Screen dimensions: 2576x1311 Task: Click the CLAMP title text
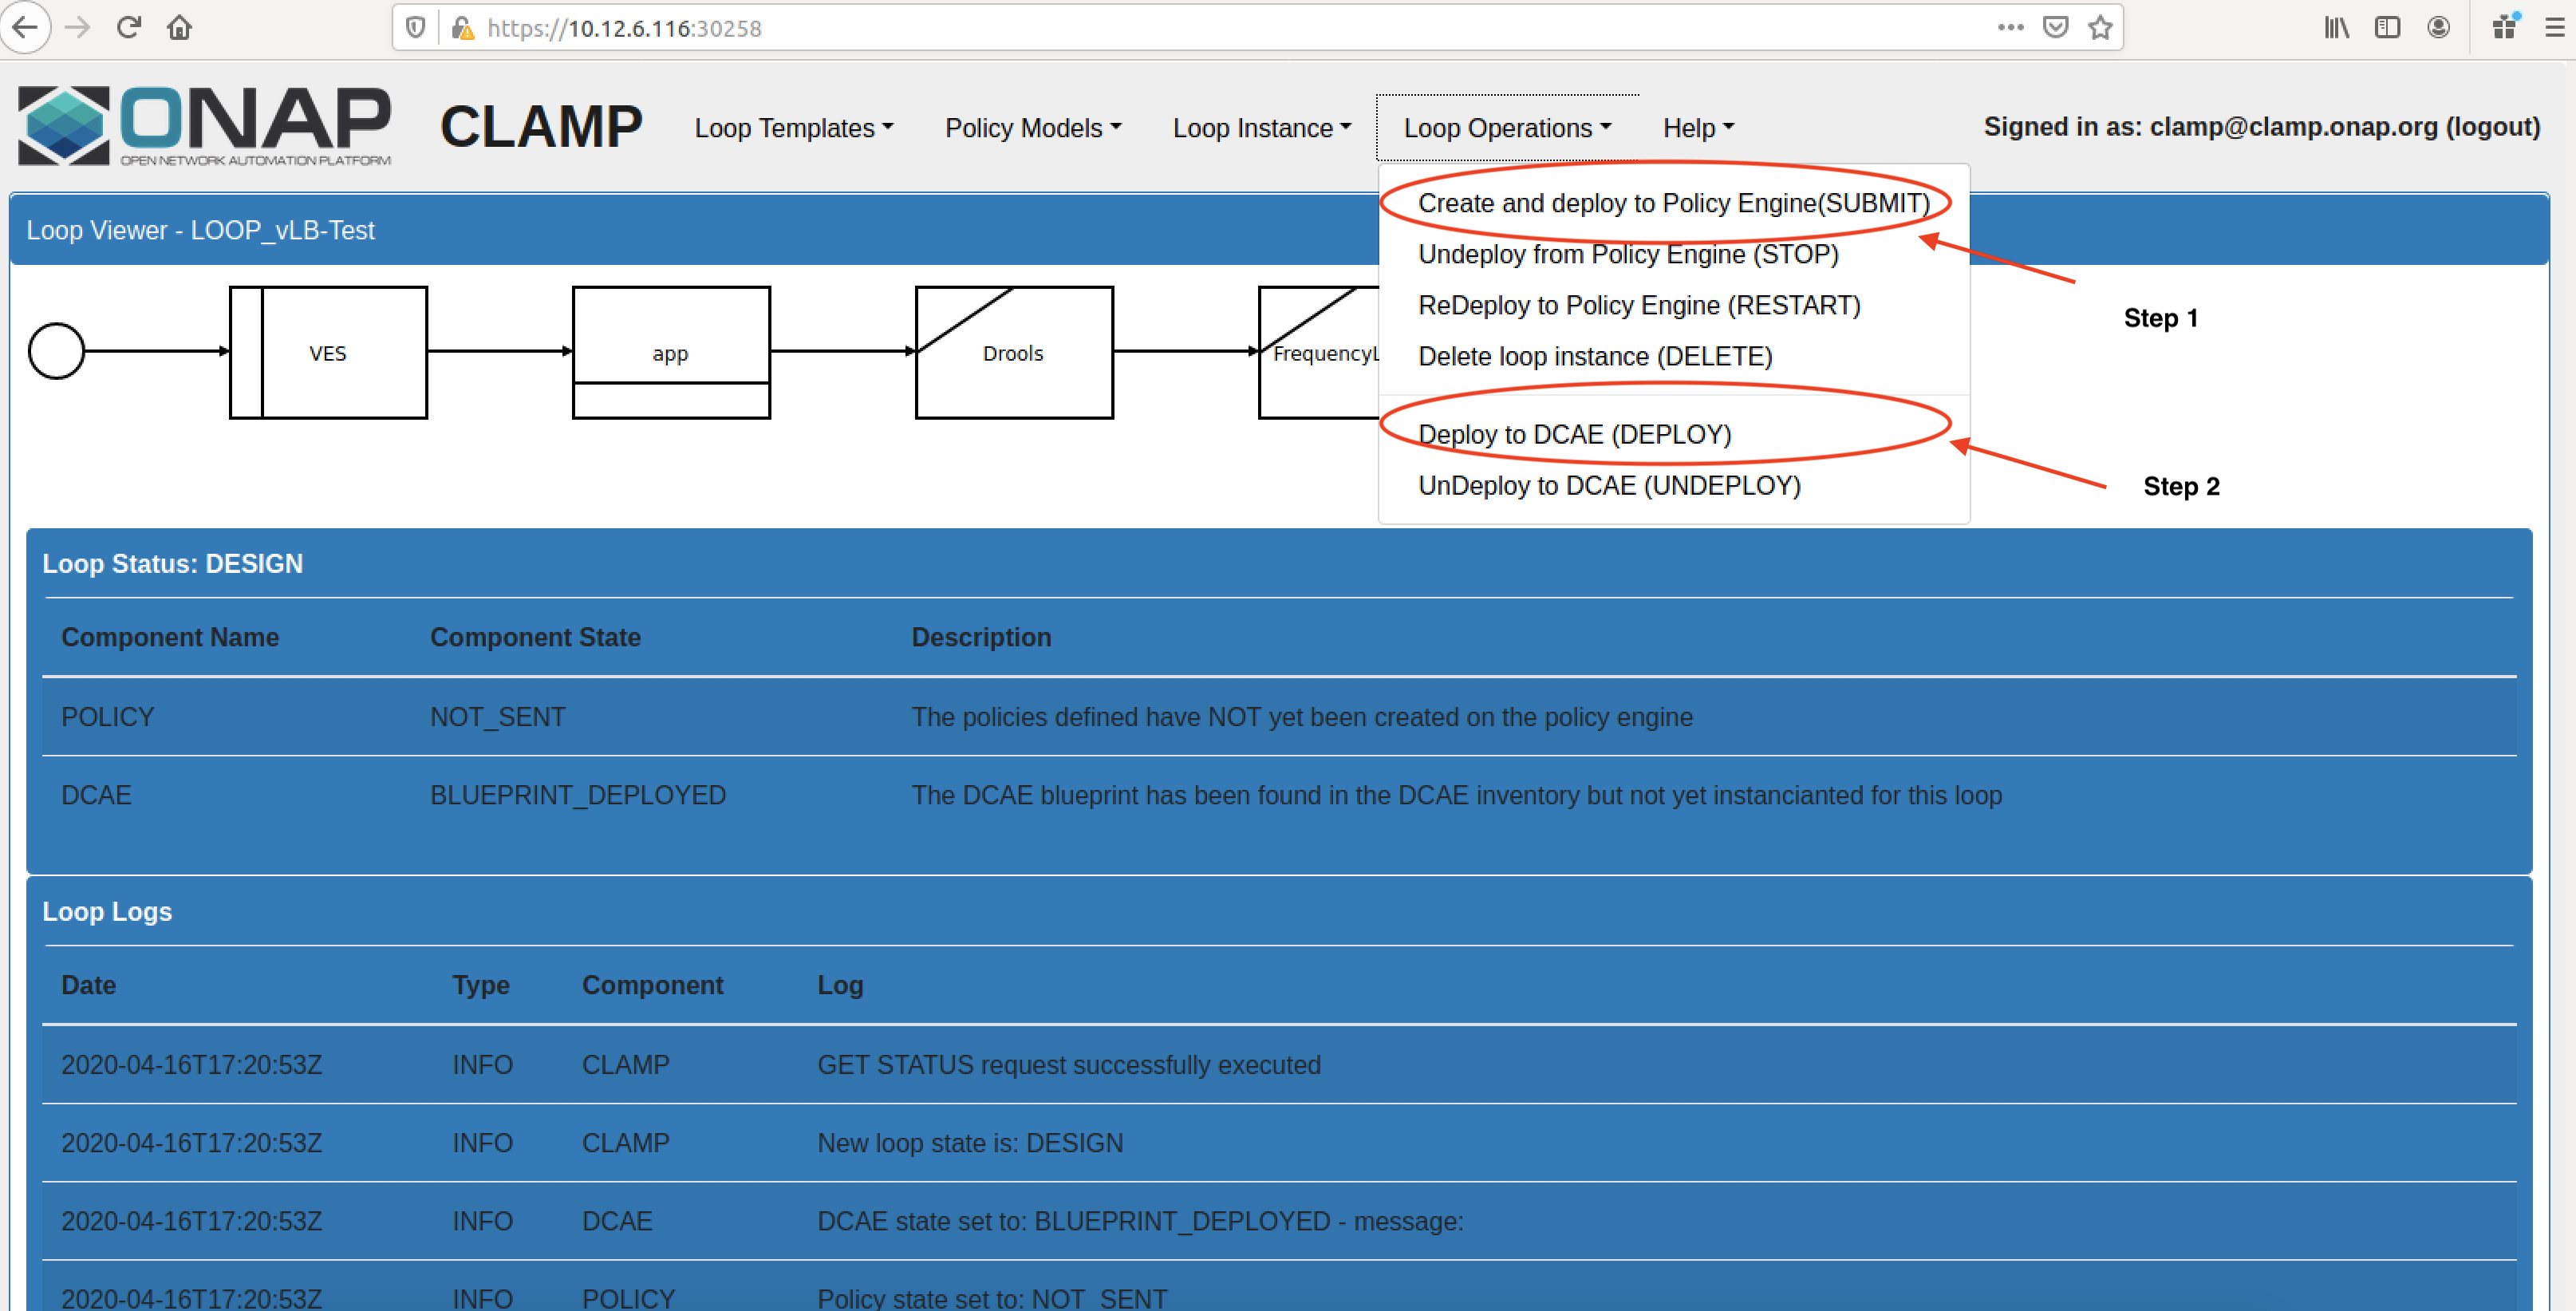[x=541, y=127]
